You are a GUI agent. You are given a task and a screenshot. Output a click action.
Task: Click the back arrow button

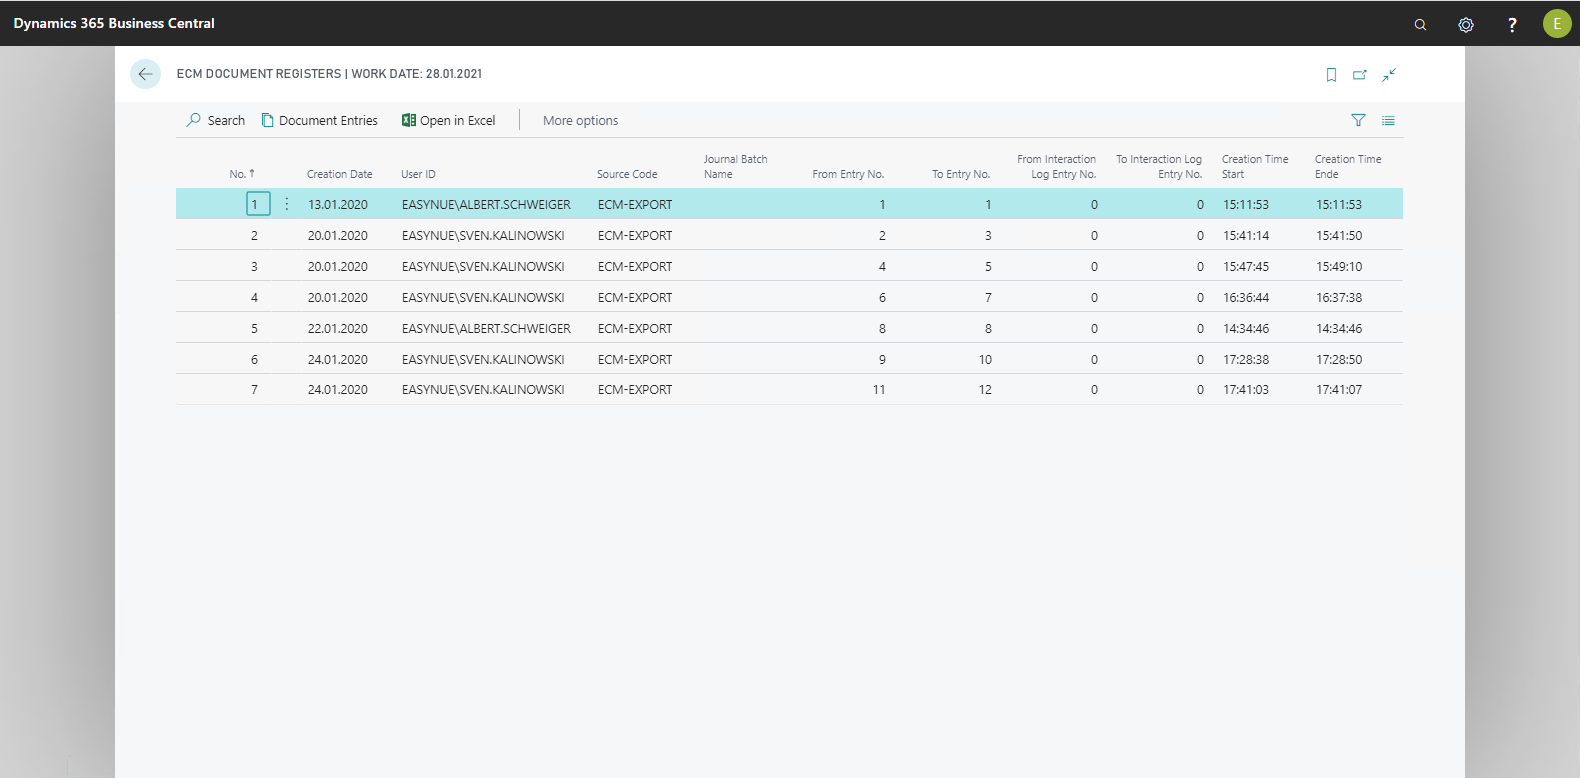click(x=145, y=74)
